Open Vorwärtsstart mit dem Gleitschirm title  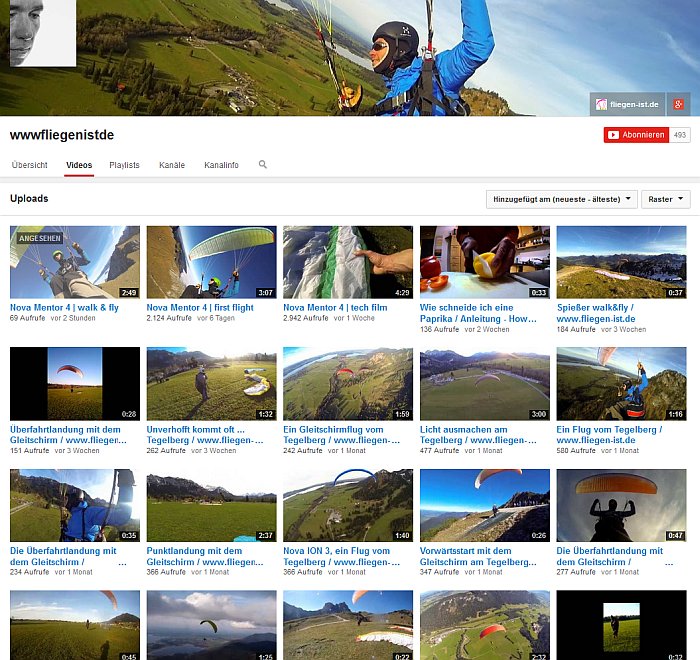coord(478,556)
